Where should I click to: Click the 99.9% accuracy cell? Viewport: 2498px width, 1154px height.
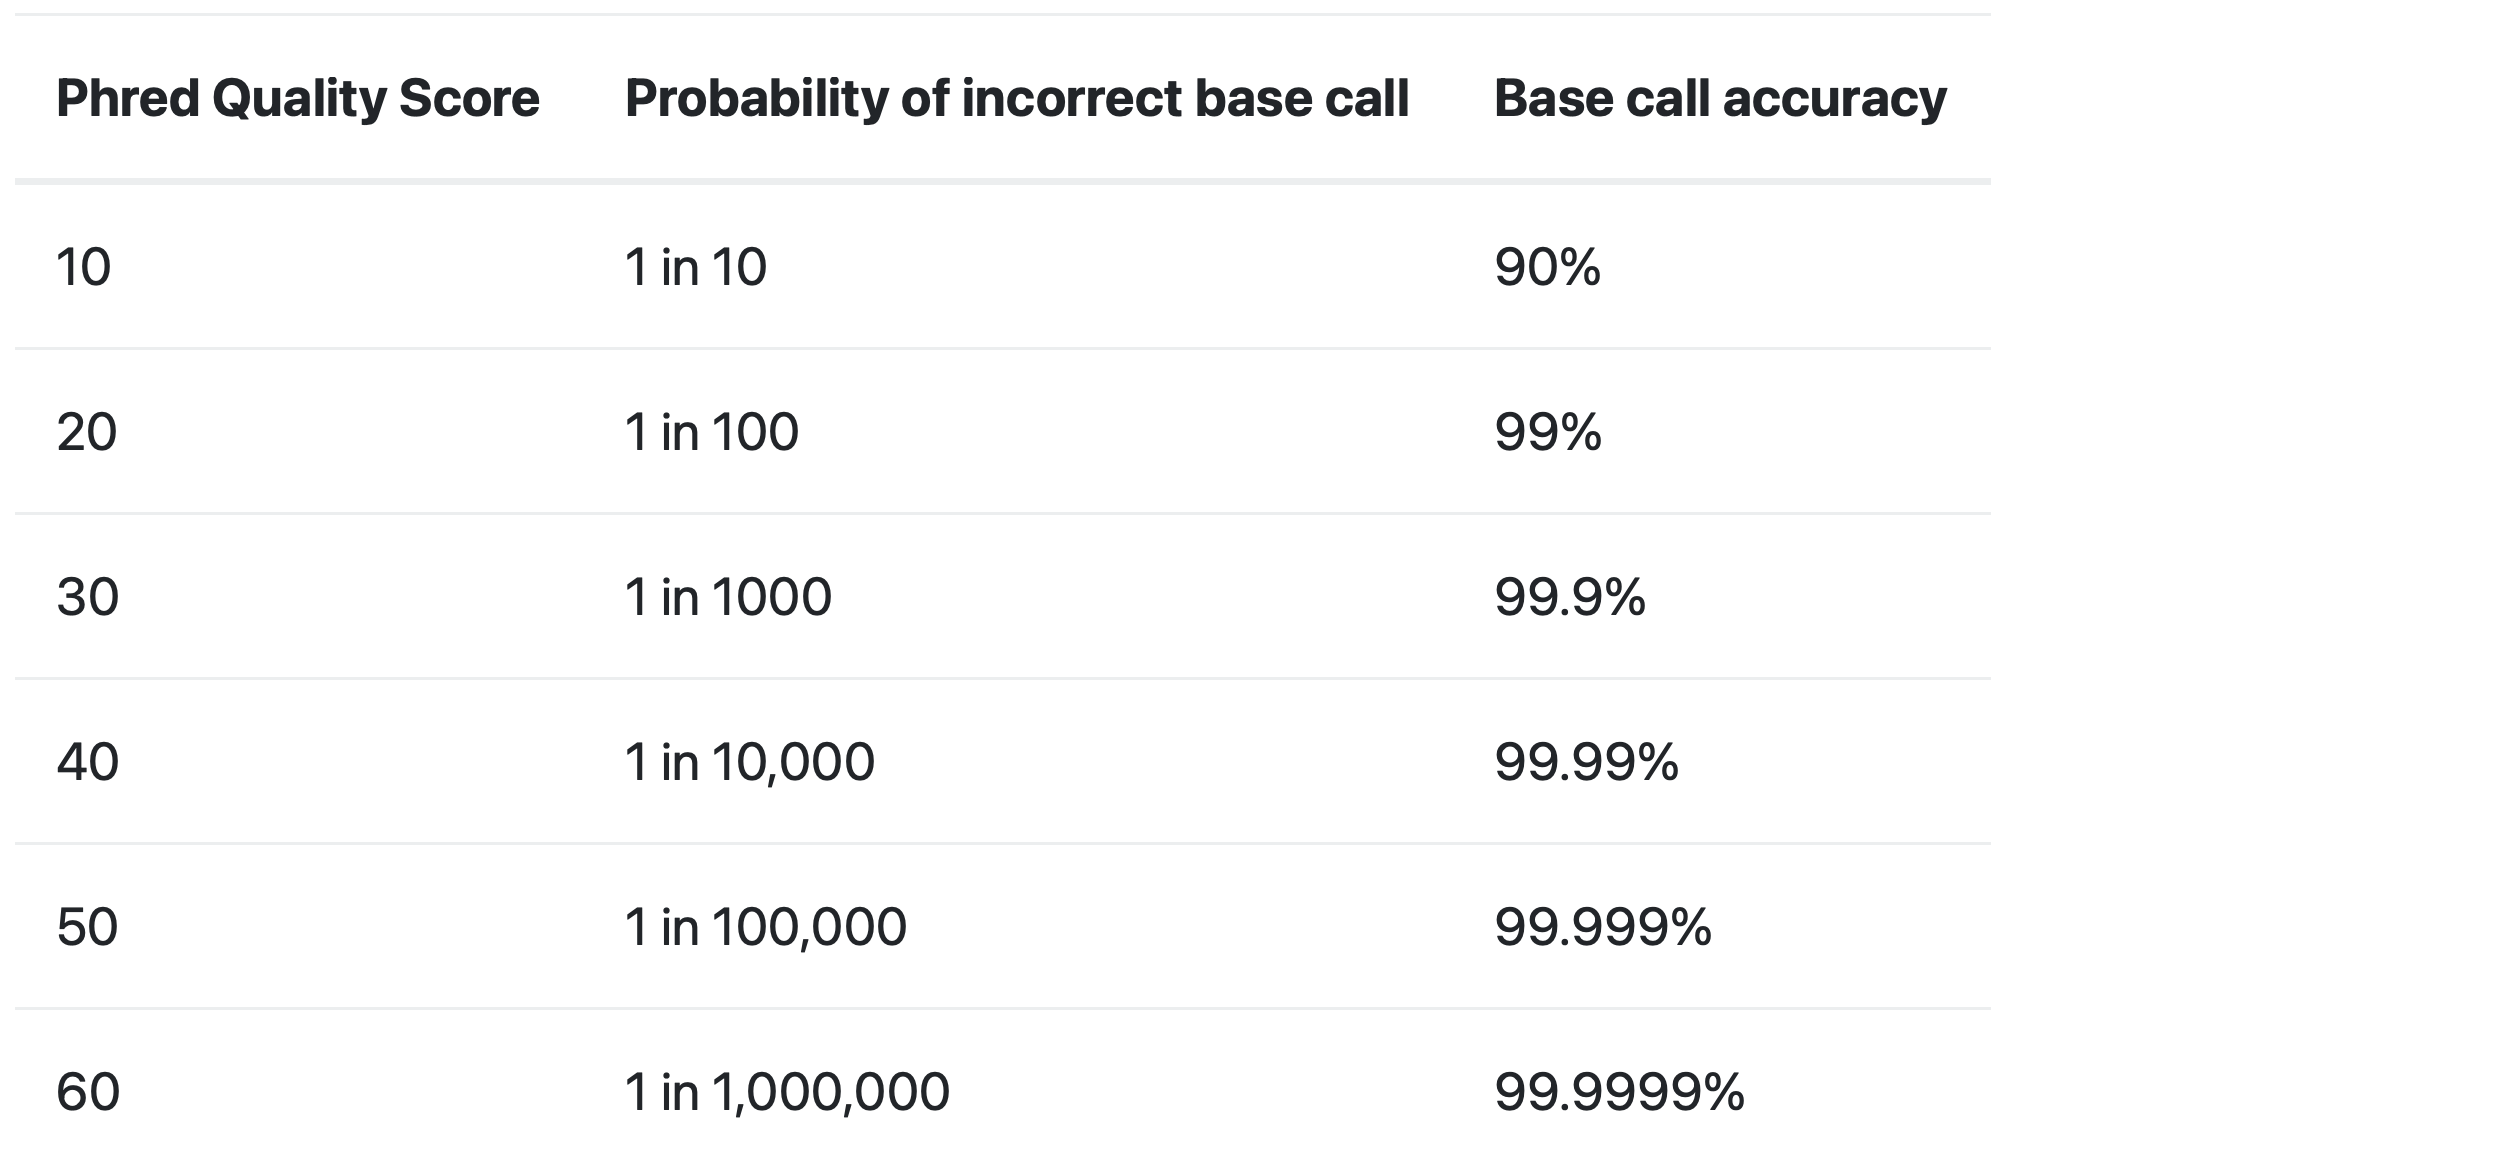click(1569, 597)
